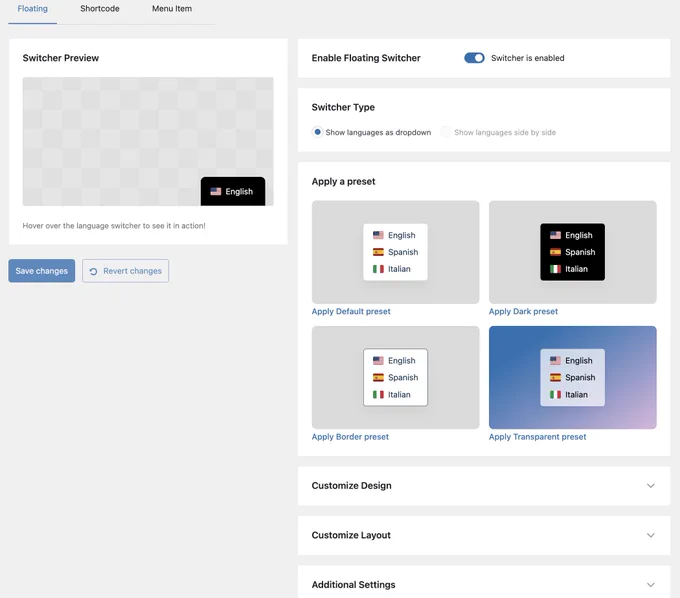680x598 pixels.
Task: Click the revert arrow icon
Action: [x=93, y=271]
